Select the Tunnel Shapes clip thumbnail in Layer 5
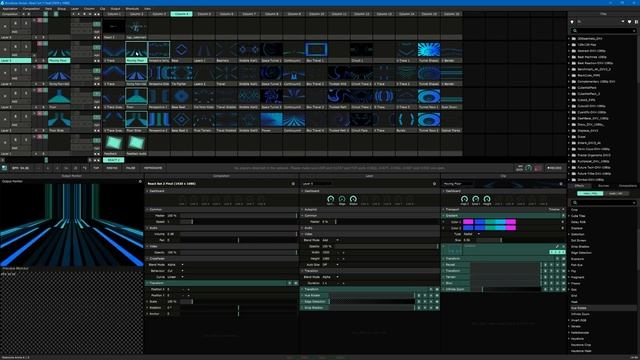 (x=429, y=50)
